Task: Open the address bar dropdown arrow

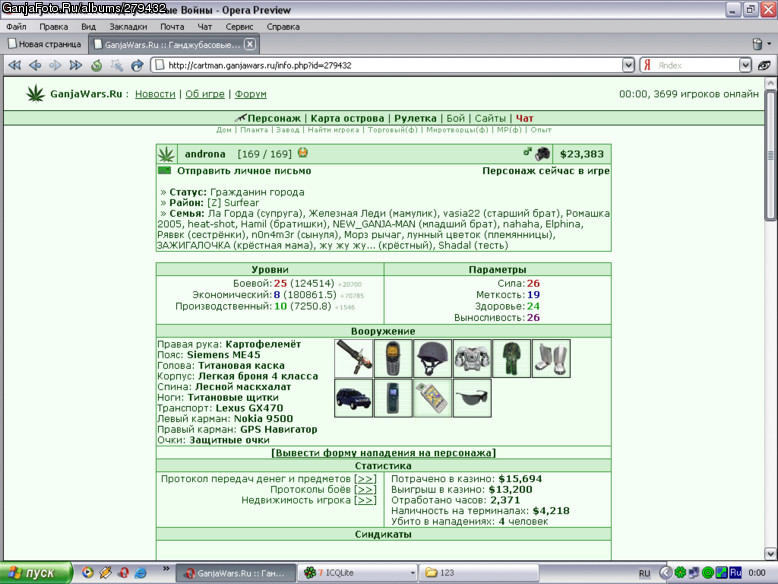Action: click(x=628, y=65)
